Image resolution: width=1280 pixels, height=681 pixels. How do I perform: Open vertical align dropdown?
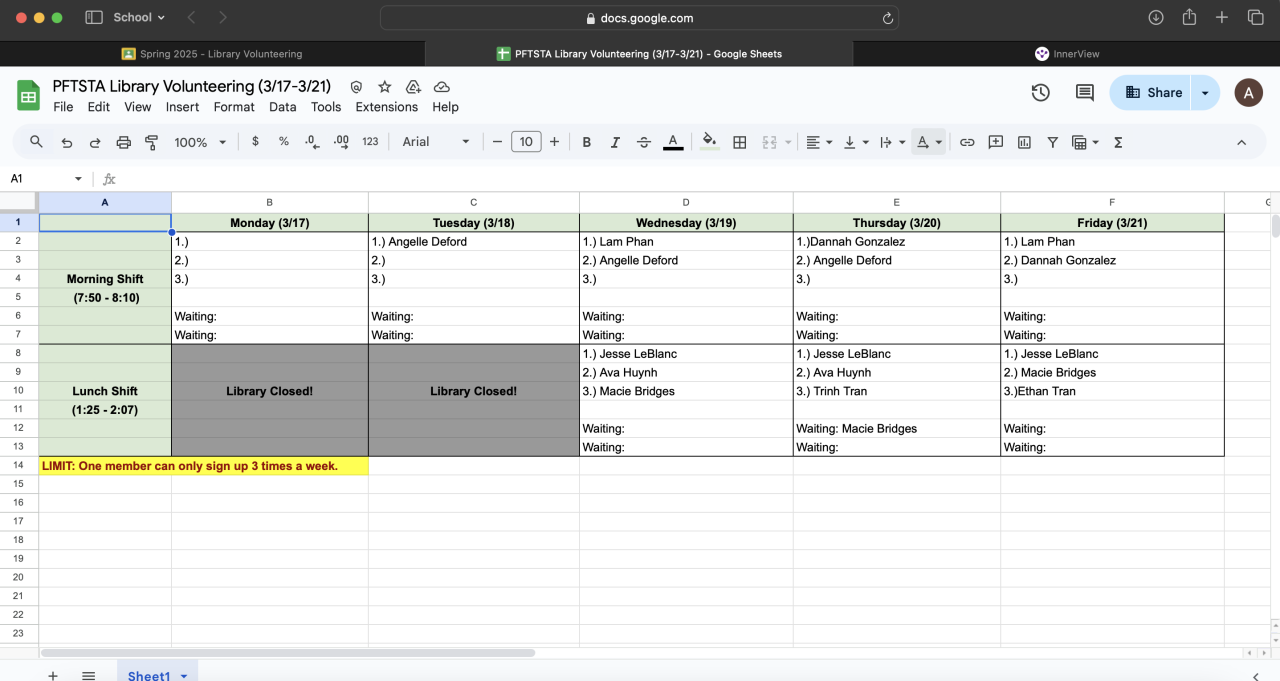[x=856, y=142]
